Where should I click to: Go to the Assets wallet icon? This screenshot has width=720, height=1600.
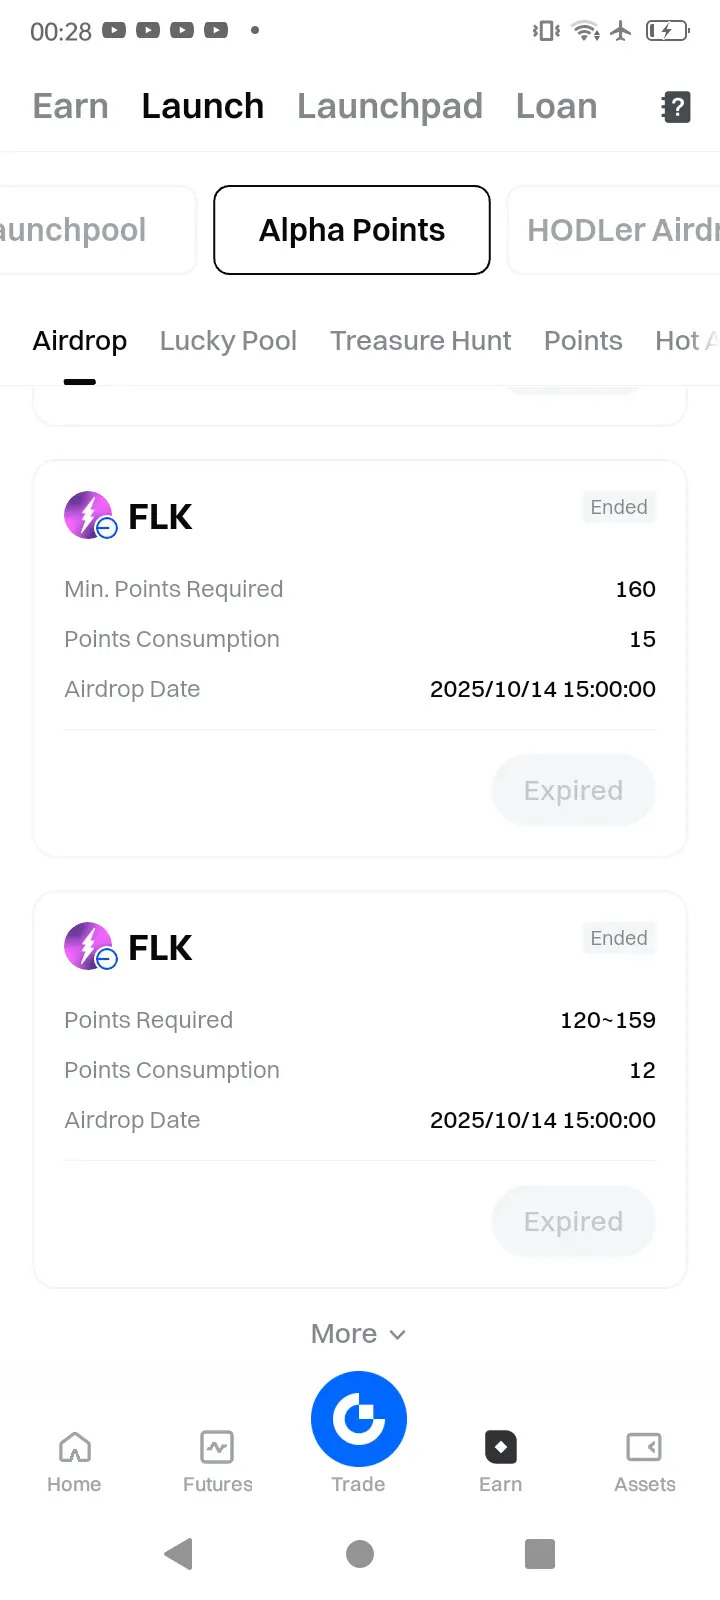pos(644,1447)
